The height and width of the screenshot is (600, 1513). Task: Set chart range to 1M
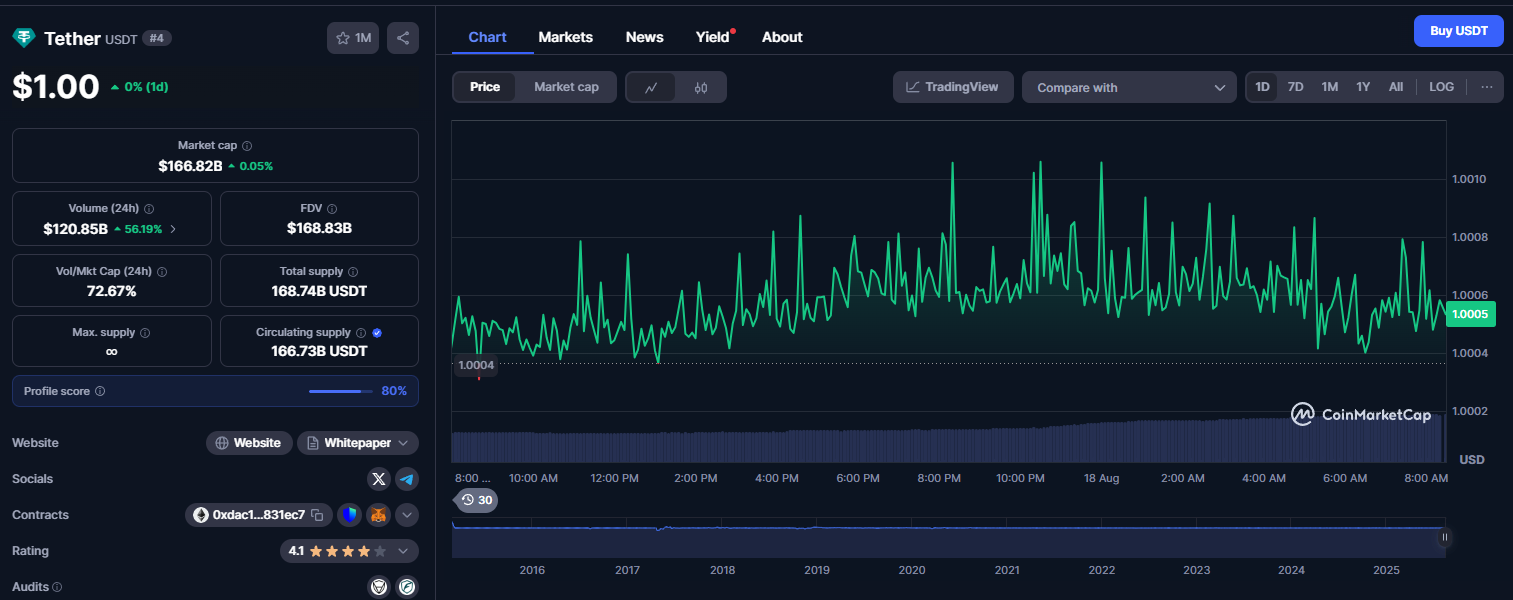[1329, 87]
